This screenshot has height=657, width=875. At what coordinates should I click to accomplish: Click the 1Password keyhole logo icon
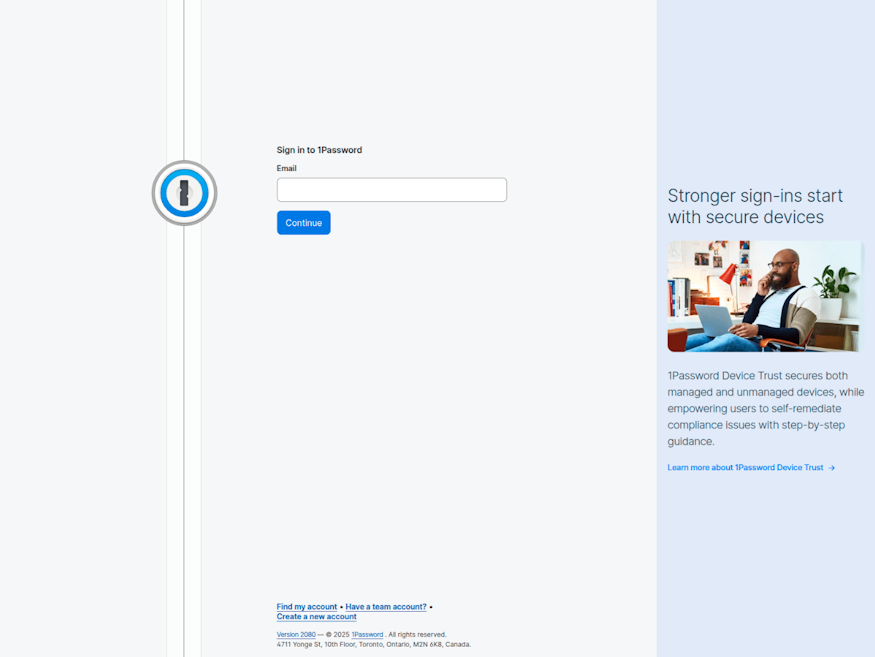[184, 193]
